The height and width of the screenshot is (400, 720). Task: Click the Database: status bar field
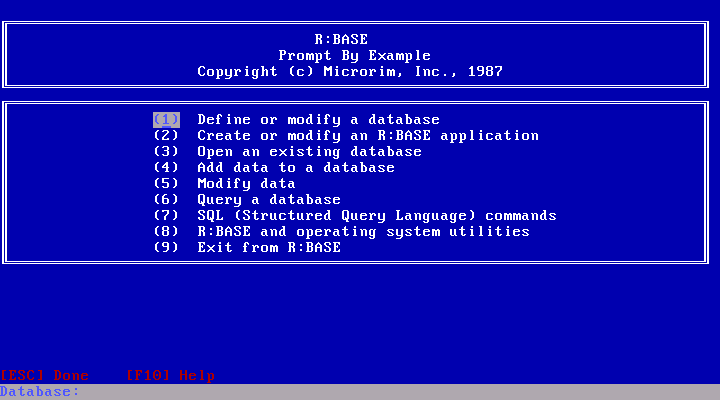click(x=360, y=392)
